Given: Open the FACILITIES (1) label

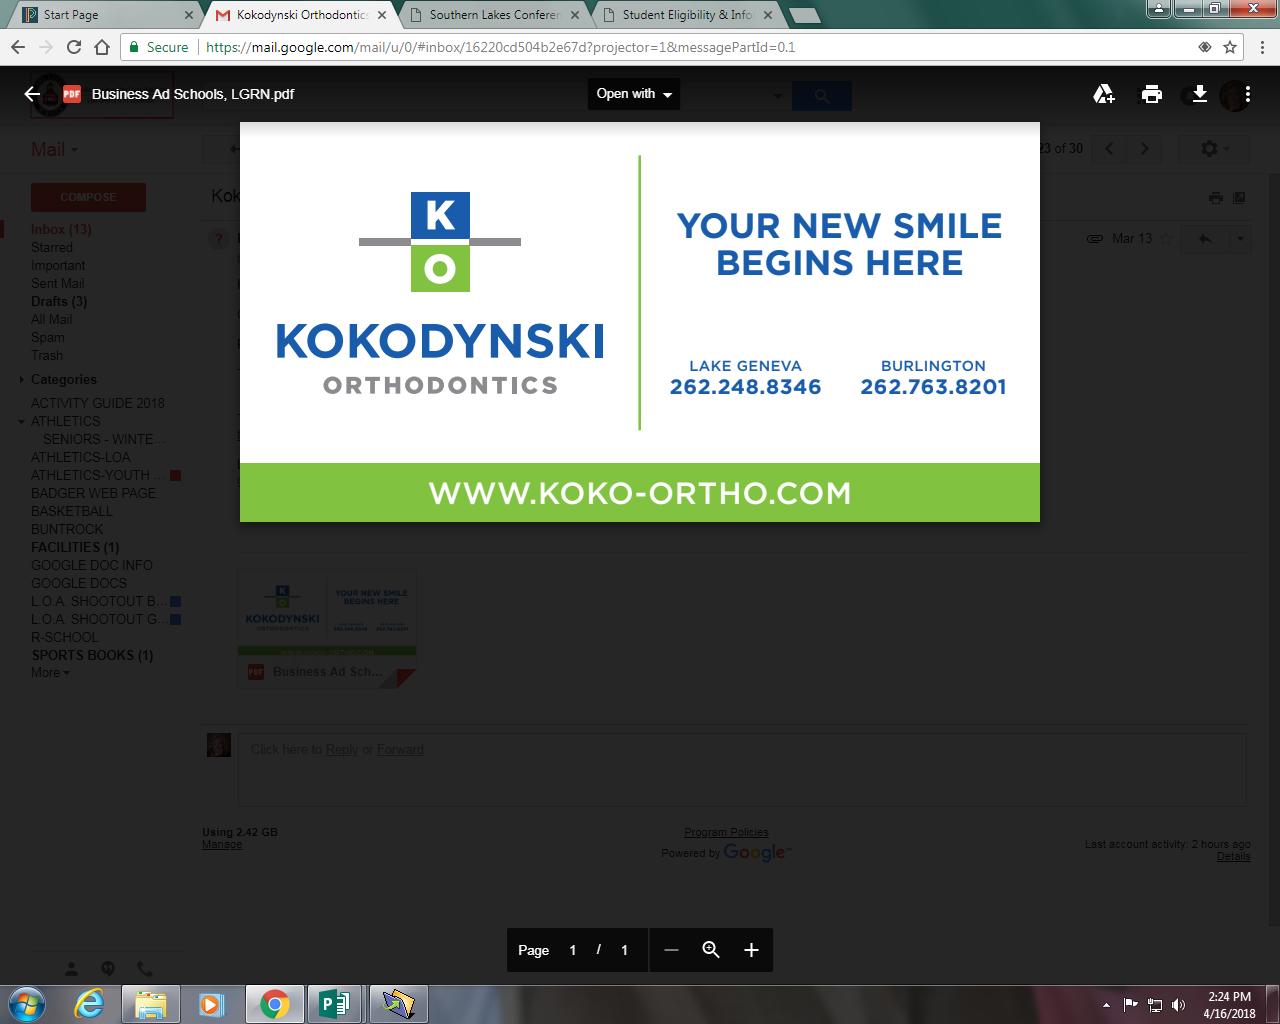Looking at the screenshot, I should (75, 547).
